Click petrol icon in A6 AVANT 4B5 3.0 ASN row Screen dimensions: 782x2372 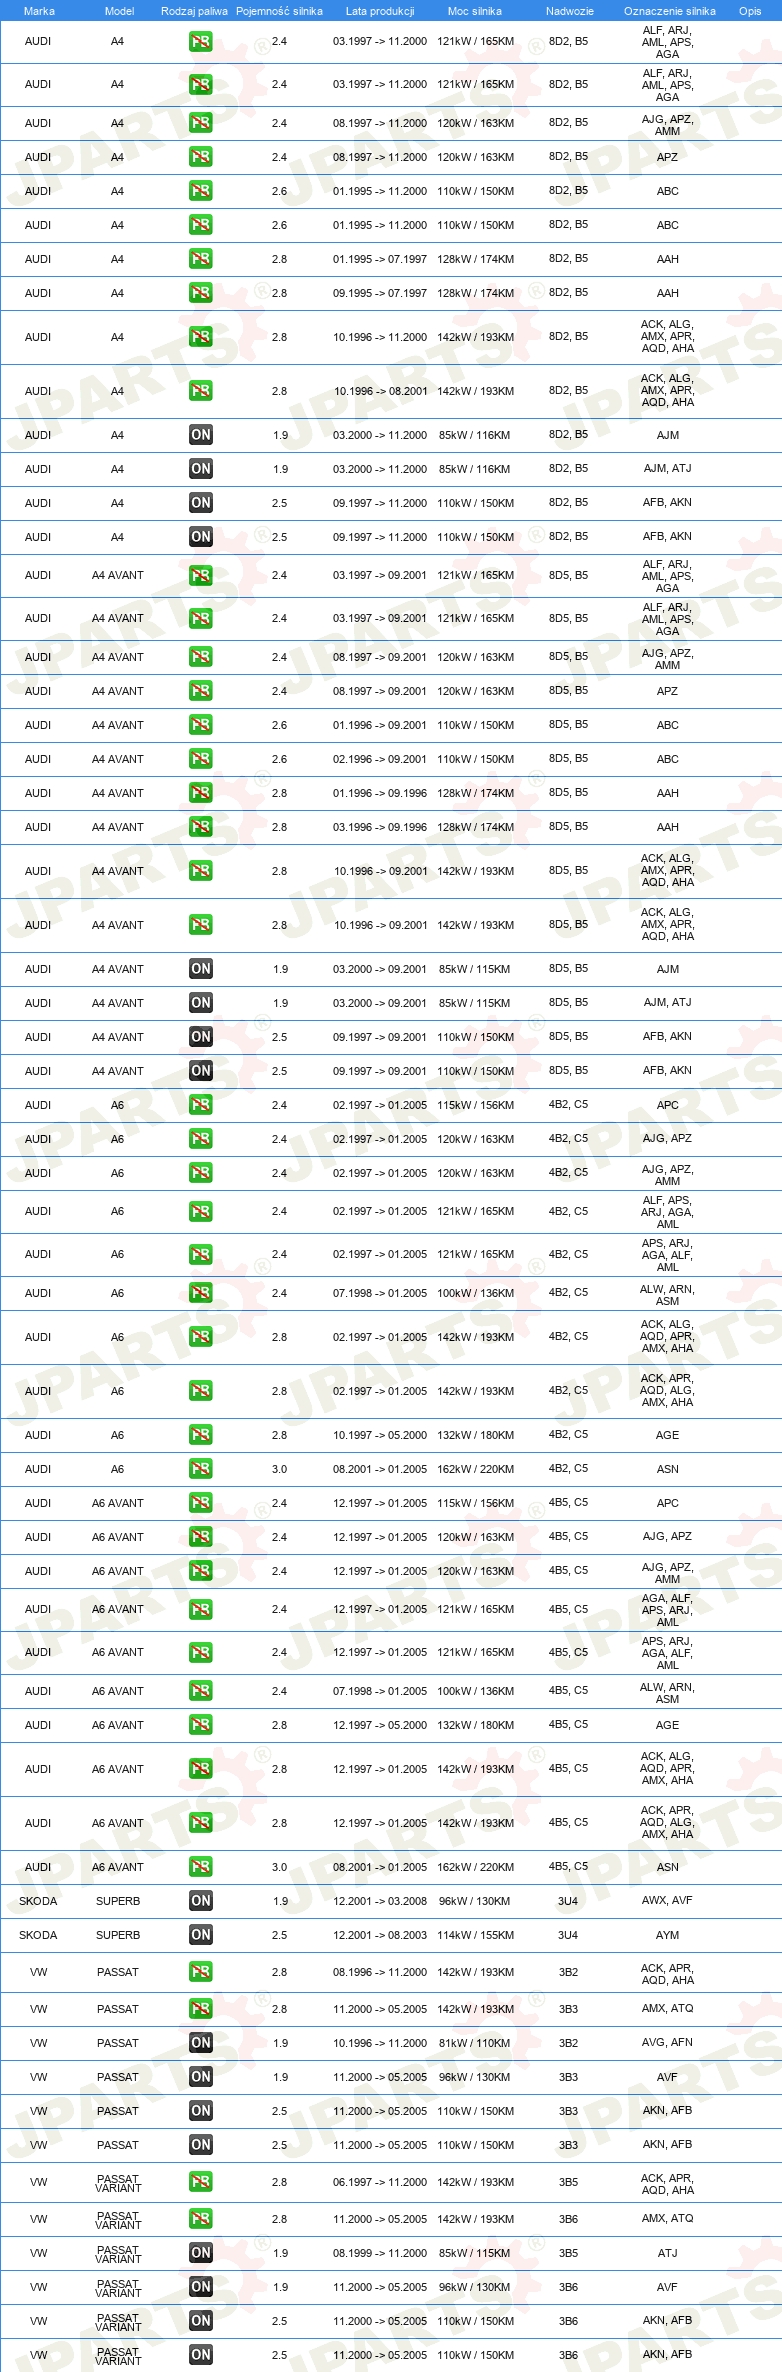(x=200, y=1867)
